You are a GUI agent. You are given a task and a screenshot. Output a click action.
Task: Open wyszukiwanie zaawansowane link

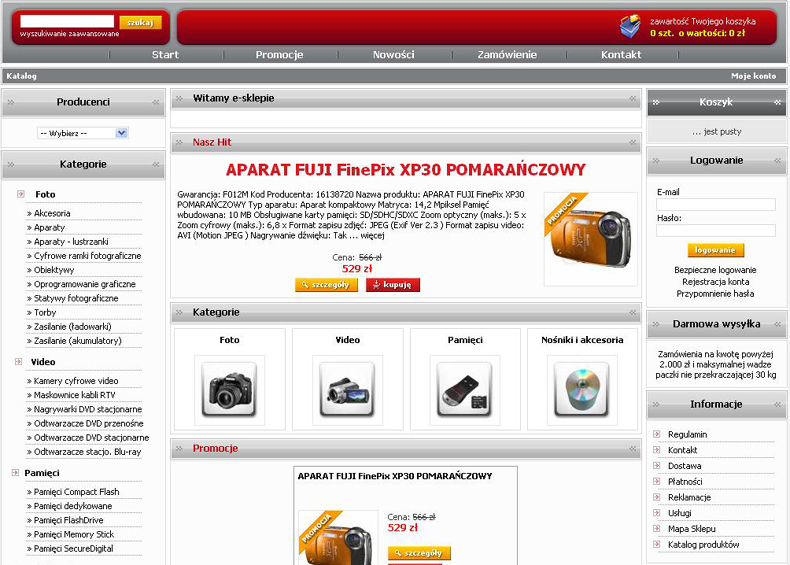point(70,34)
